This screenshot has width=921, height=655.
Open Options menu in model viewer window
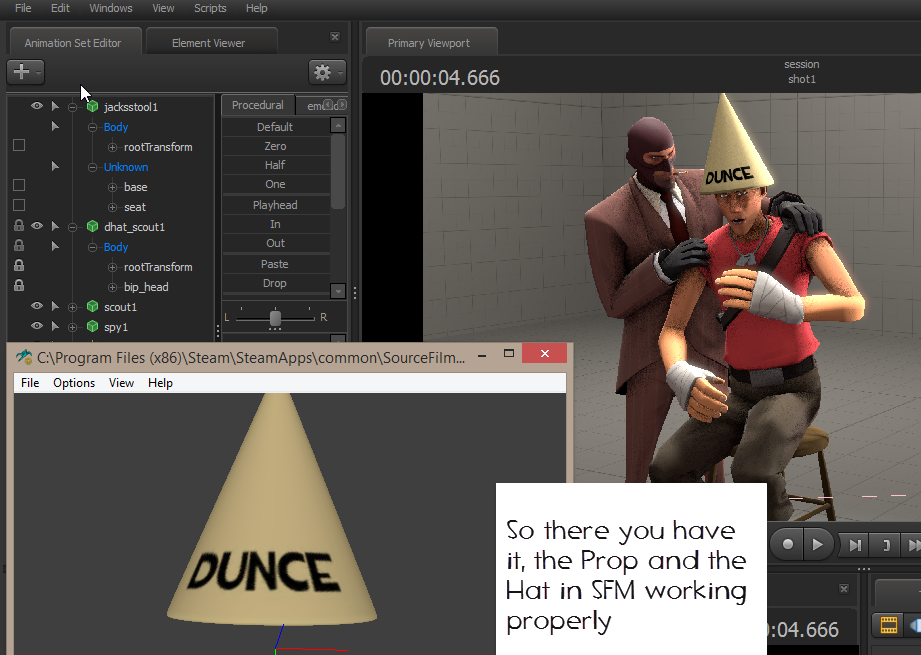click(74, 382)
